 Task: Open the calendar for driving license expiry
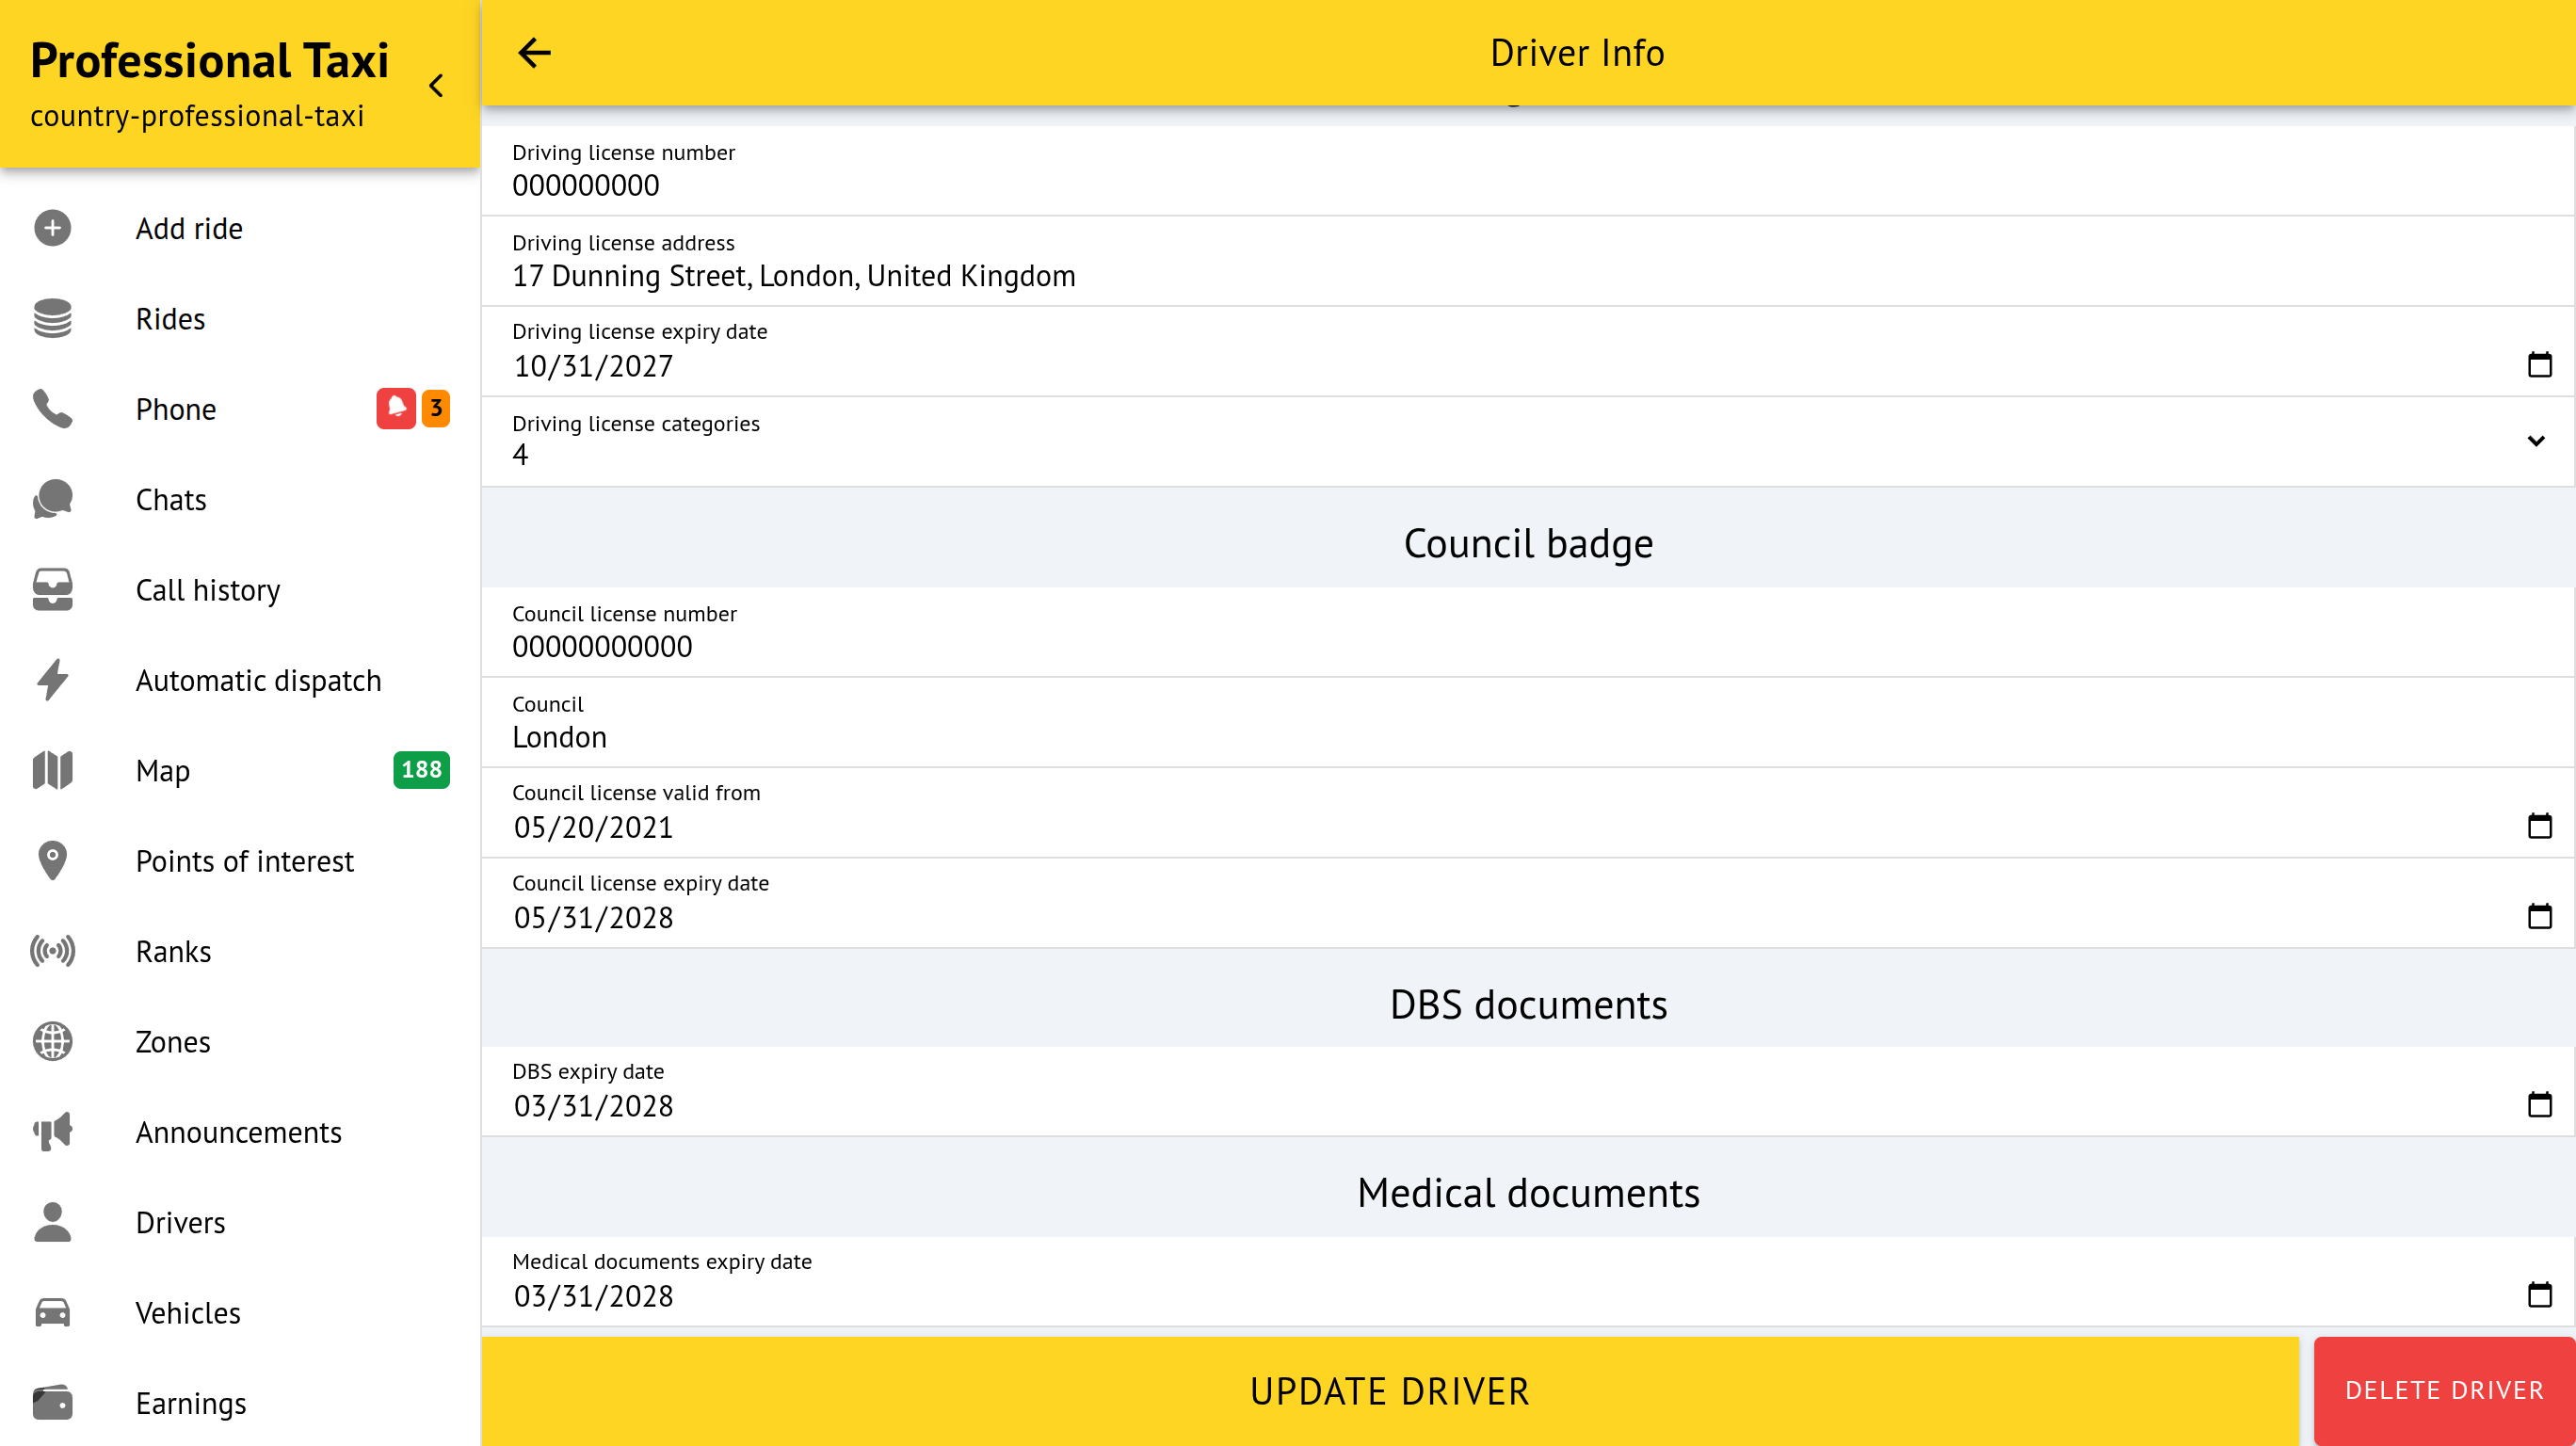tap(2539, 365)
